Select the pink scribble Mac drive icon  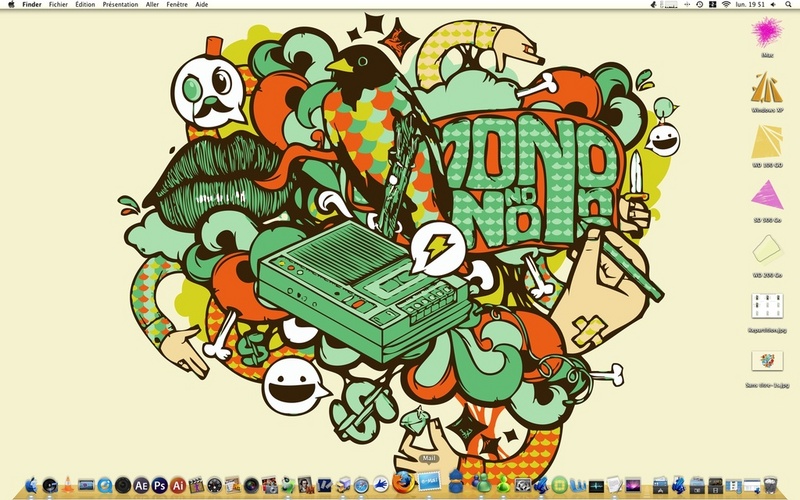767,32
